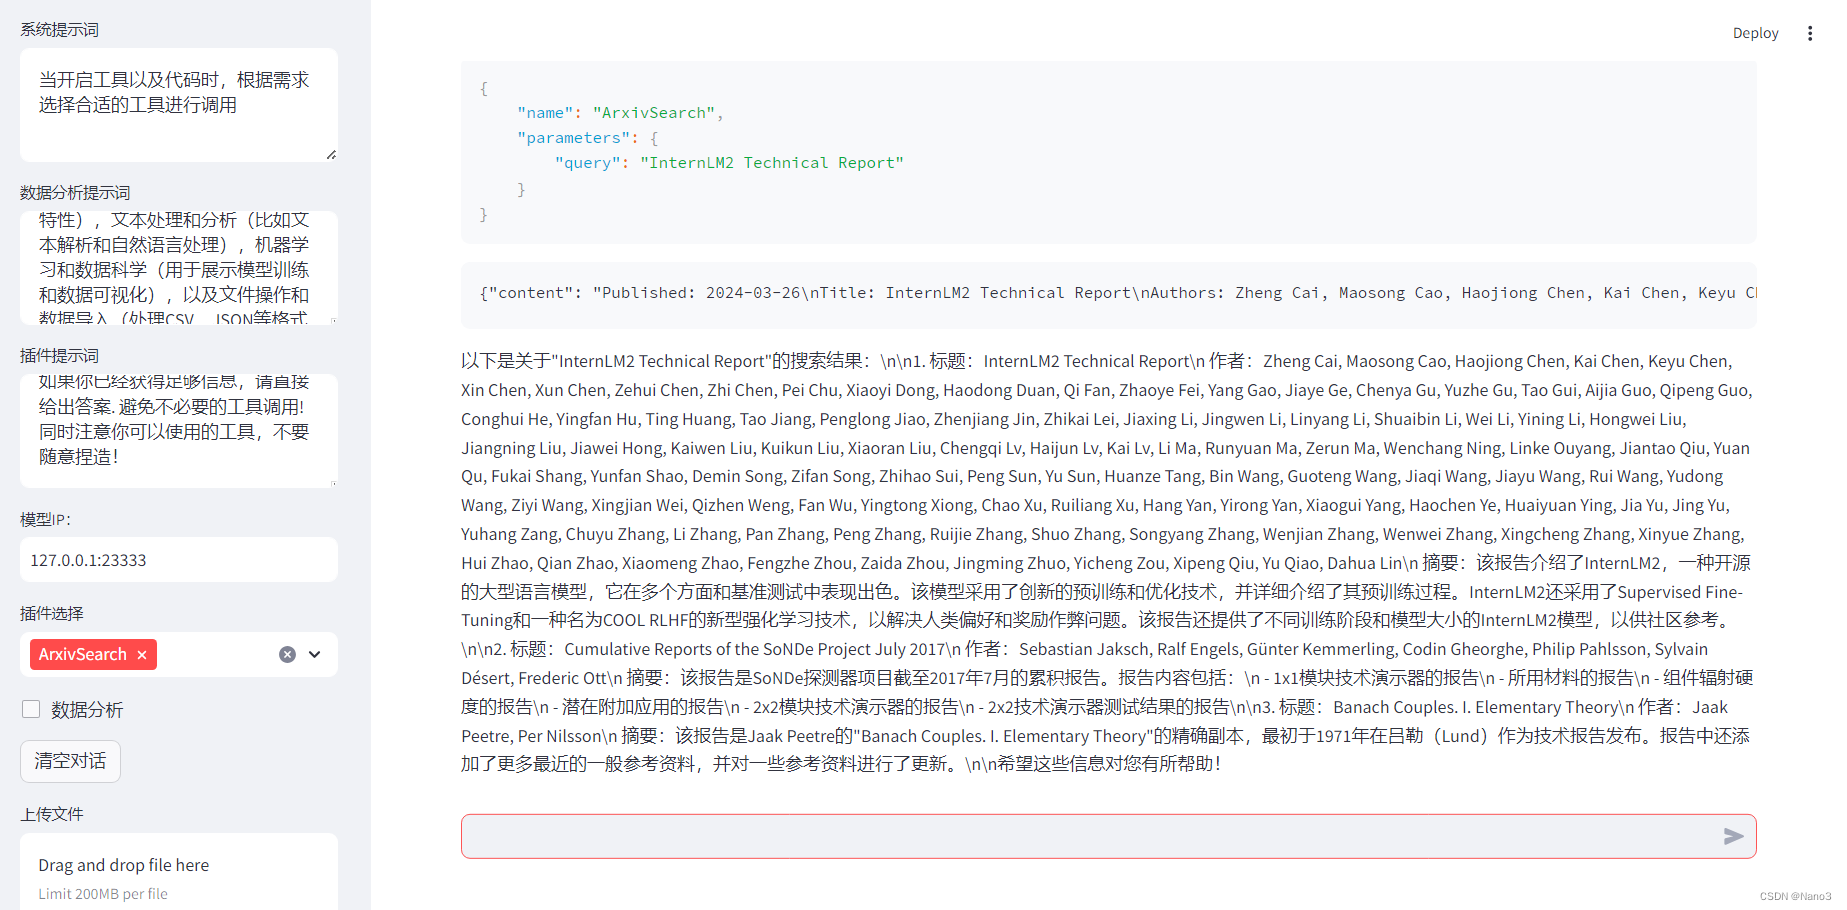Enable the 数据分析 checkbox

pos(31,709)
